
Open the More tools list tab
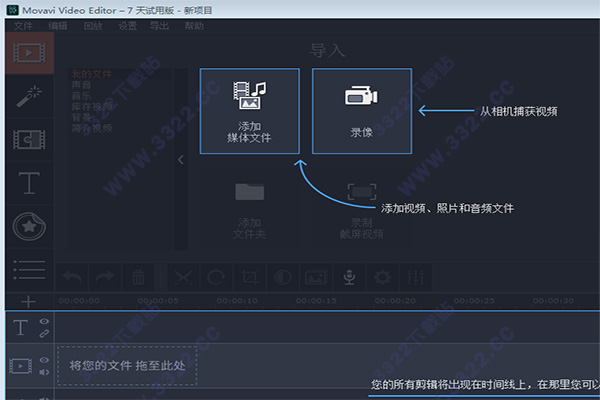click(x=29, y=269)
